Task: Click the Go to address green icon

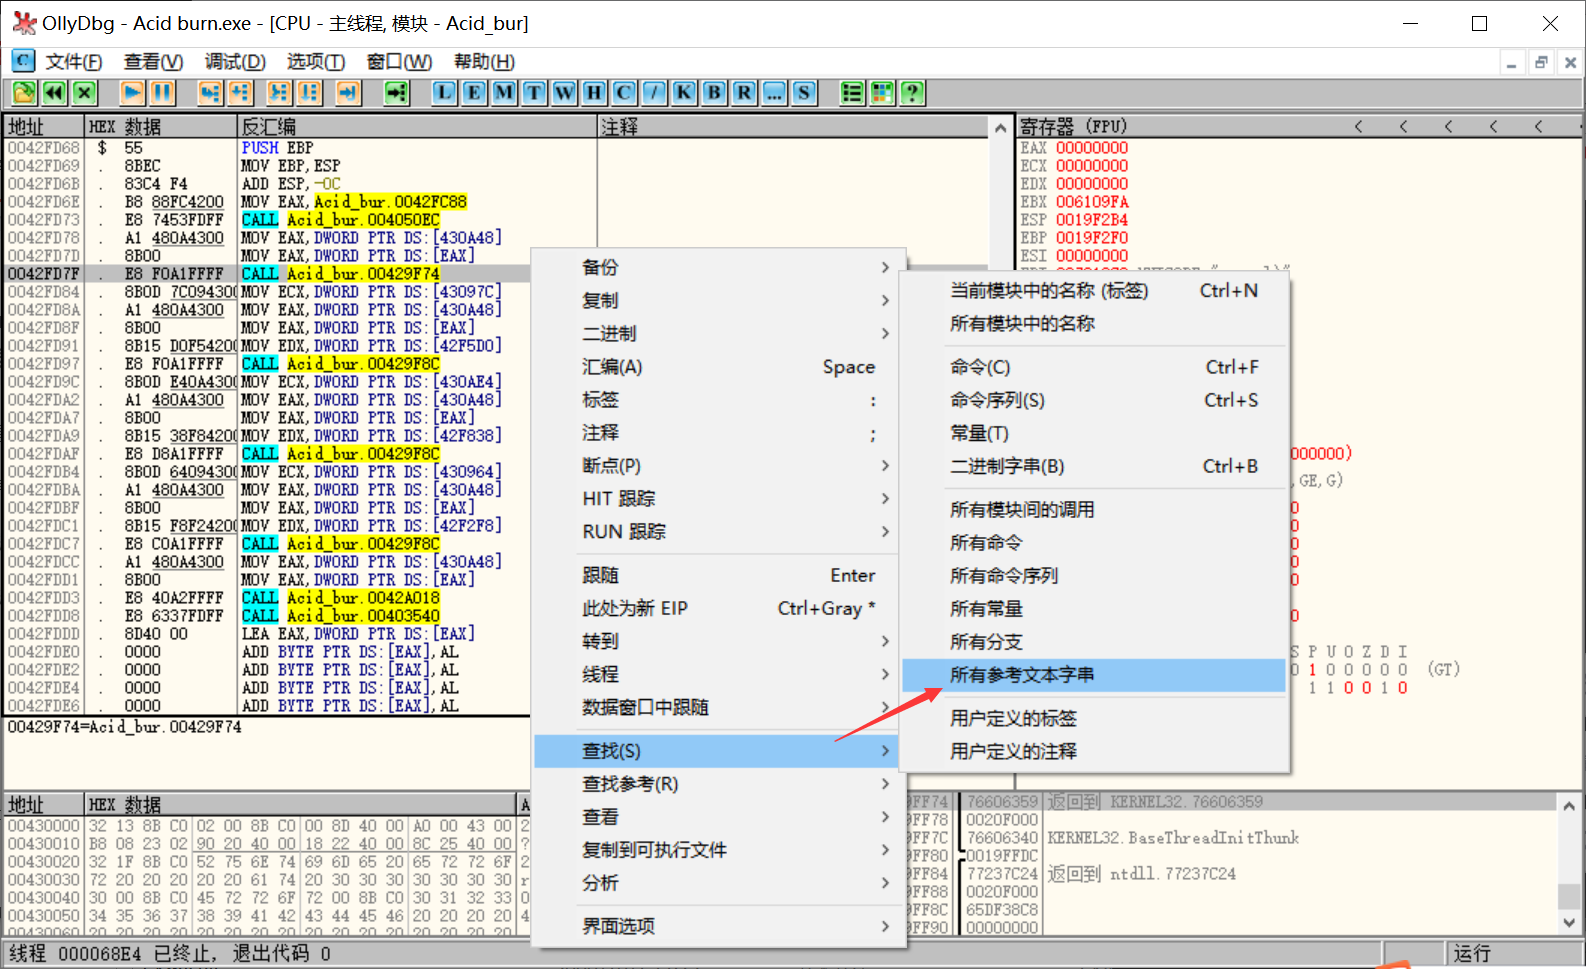Action: [397, 93]
